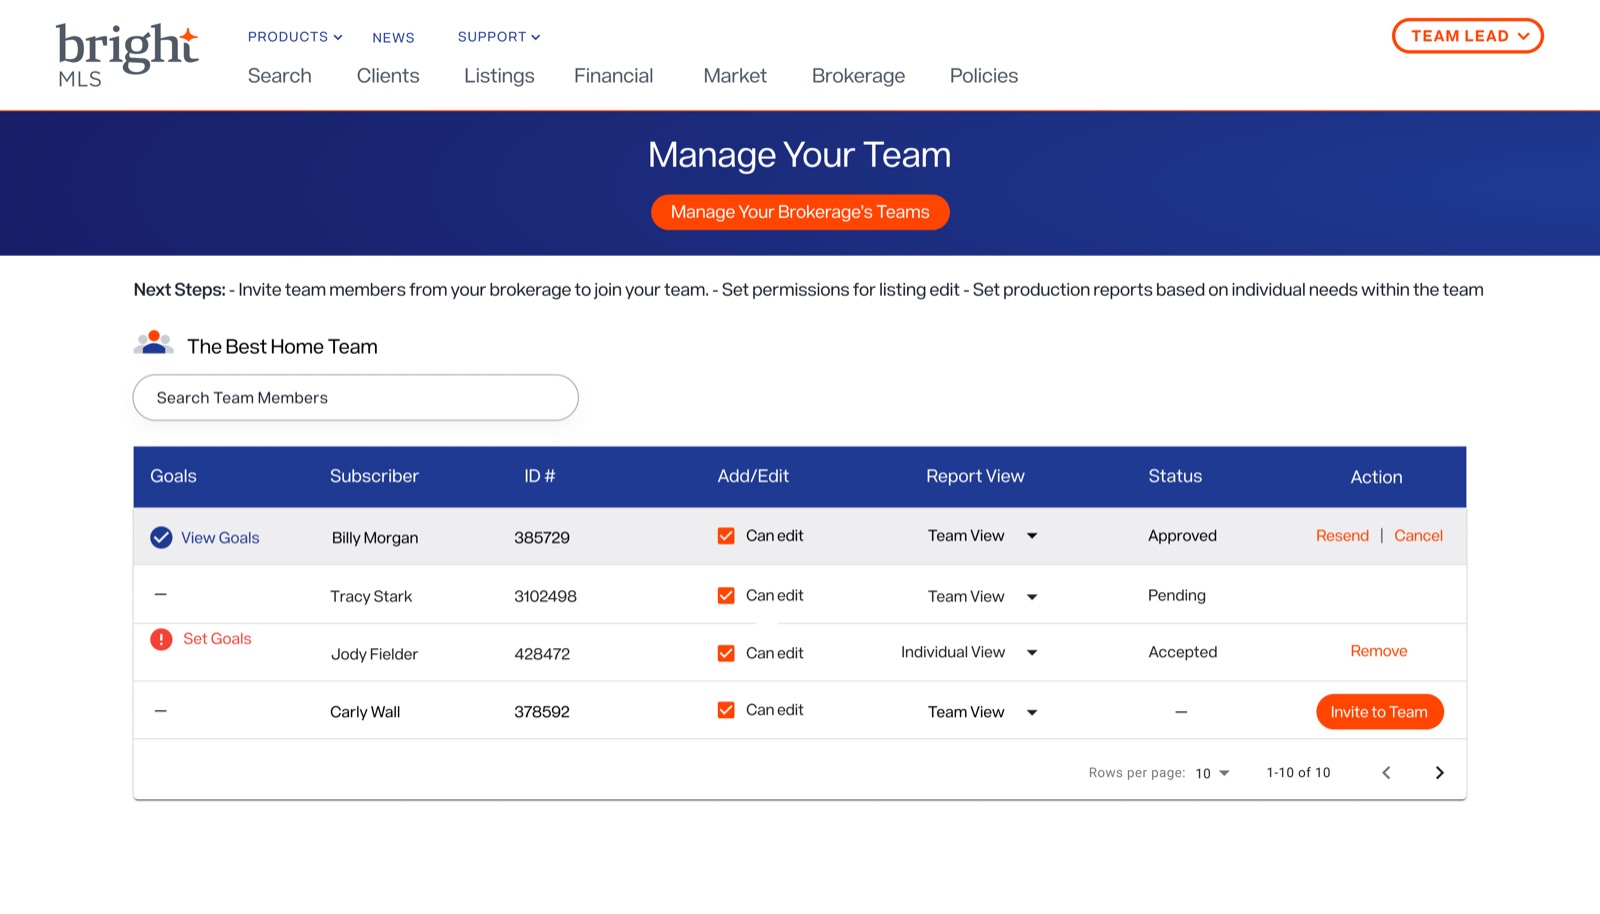
Task: Click Resend for Billy Morgan
Action: click(x=1342, y=535)
